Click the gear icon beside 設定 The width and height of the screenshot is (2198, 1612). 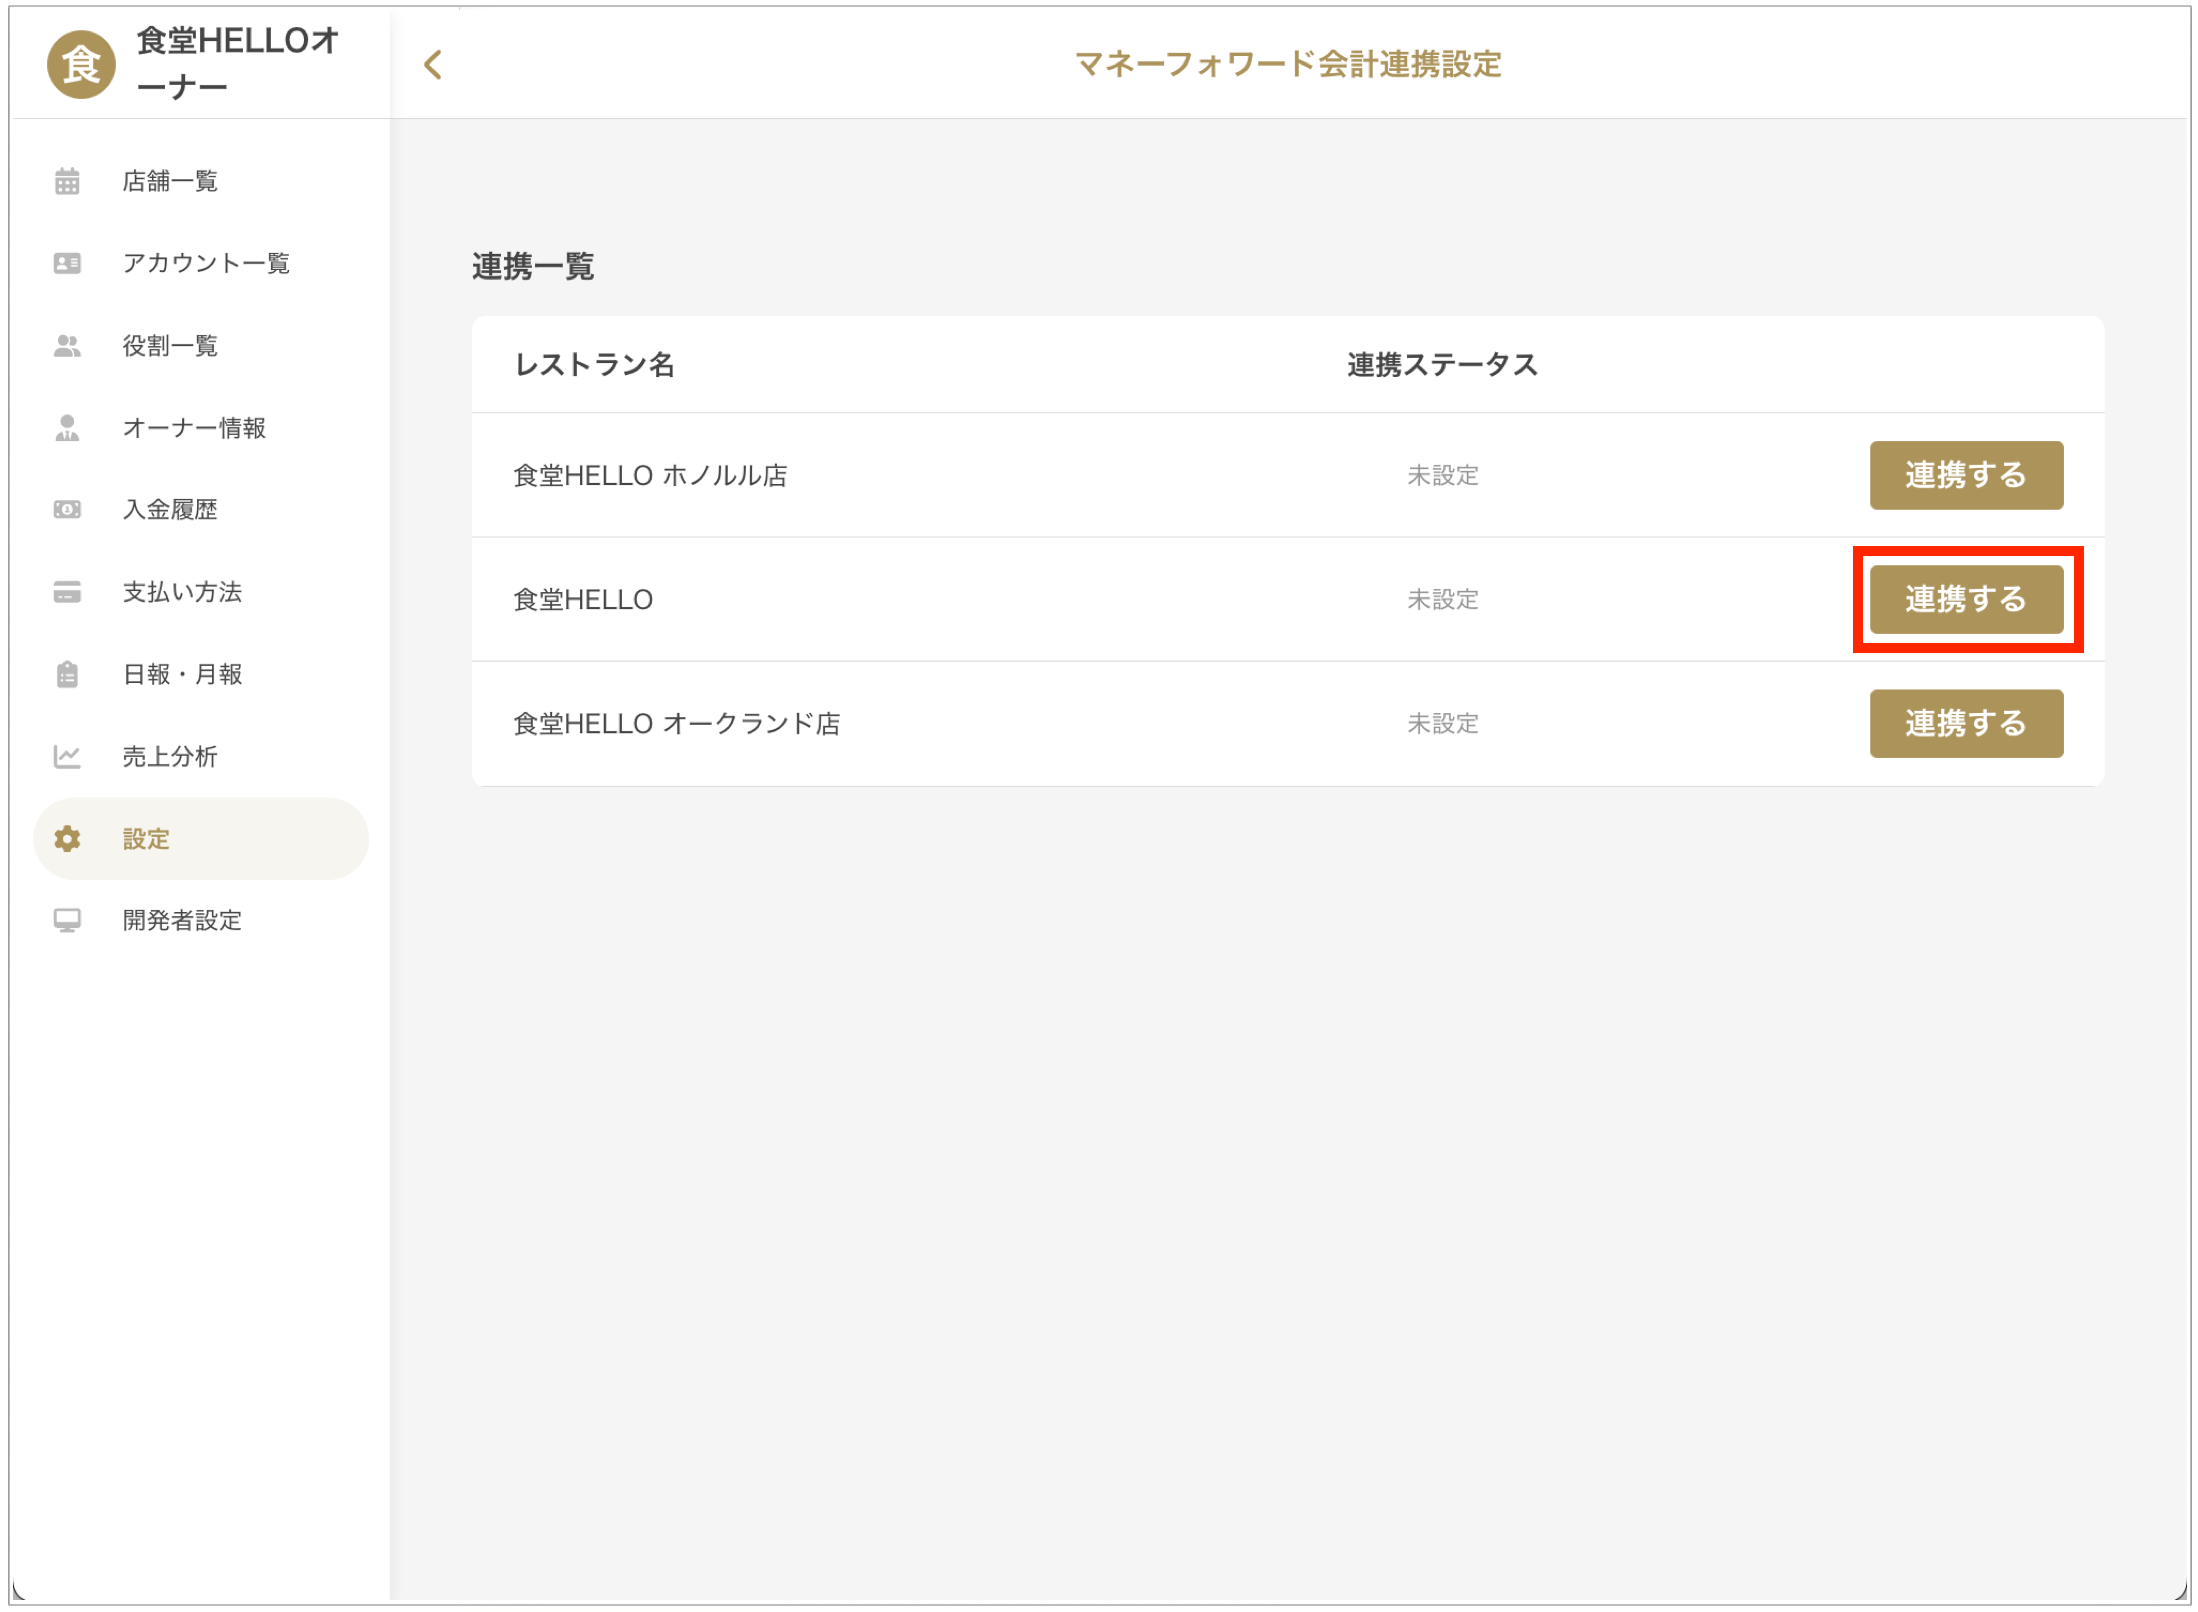(x=67, y=839)
